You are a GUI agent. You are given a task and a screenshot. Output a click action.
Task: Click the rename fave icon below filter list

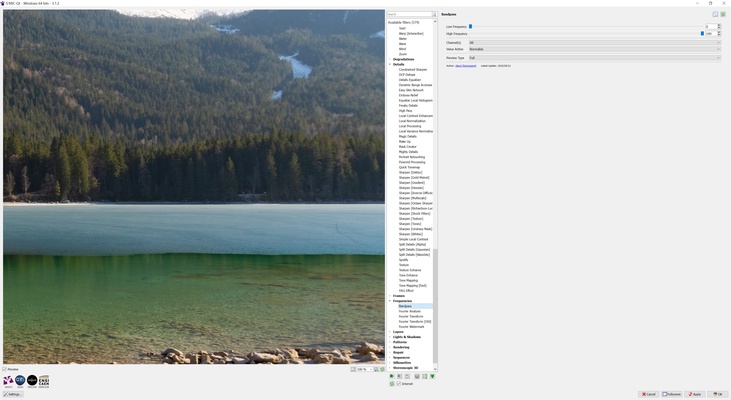[x=407, y=376]
